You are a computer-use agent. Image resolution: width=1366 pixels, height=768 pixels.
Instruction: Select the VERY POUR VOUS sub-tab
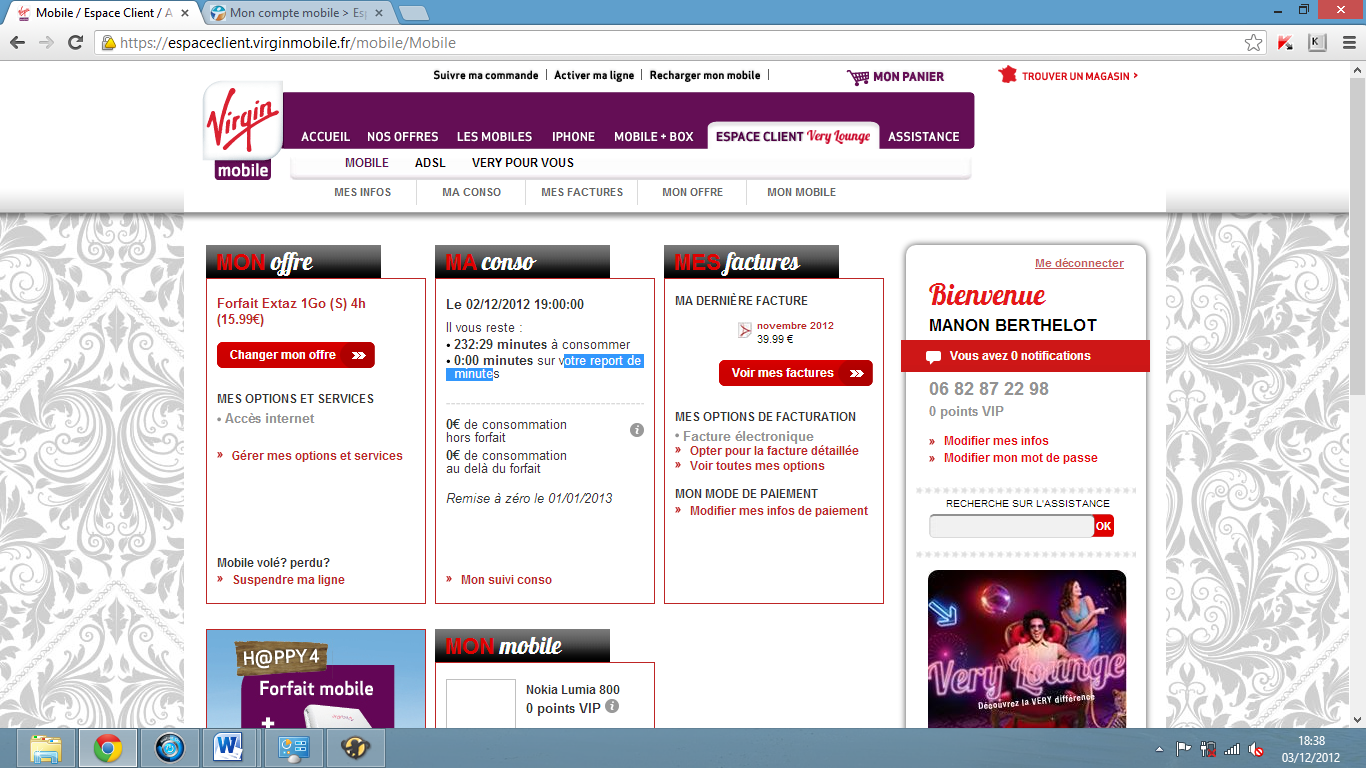click(523, 163)
